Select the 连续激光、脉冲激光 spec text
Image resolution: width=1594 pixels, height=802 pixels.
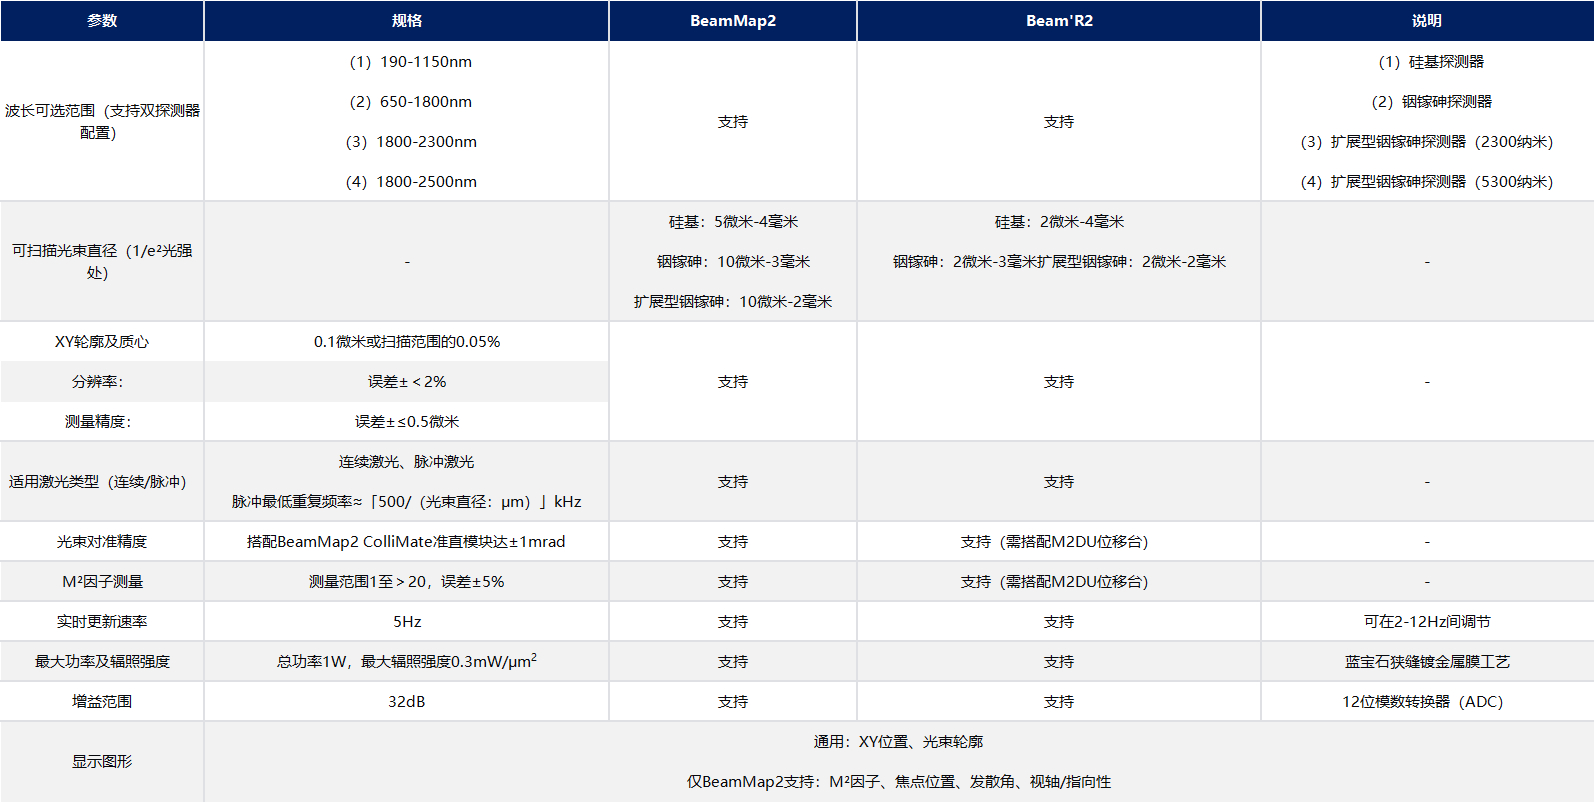pyautogui.click(x=407, y=462)
